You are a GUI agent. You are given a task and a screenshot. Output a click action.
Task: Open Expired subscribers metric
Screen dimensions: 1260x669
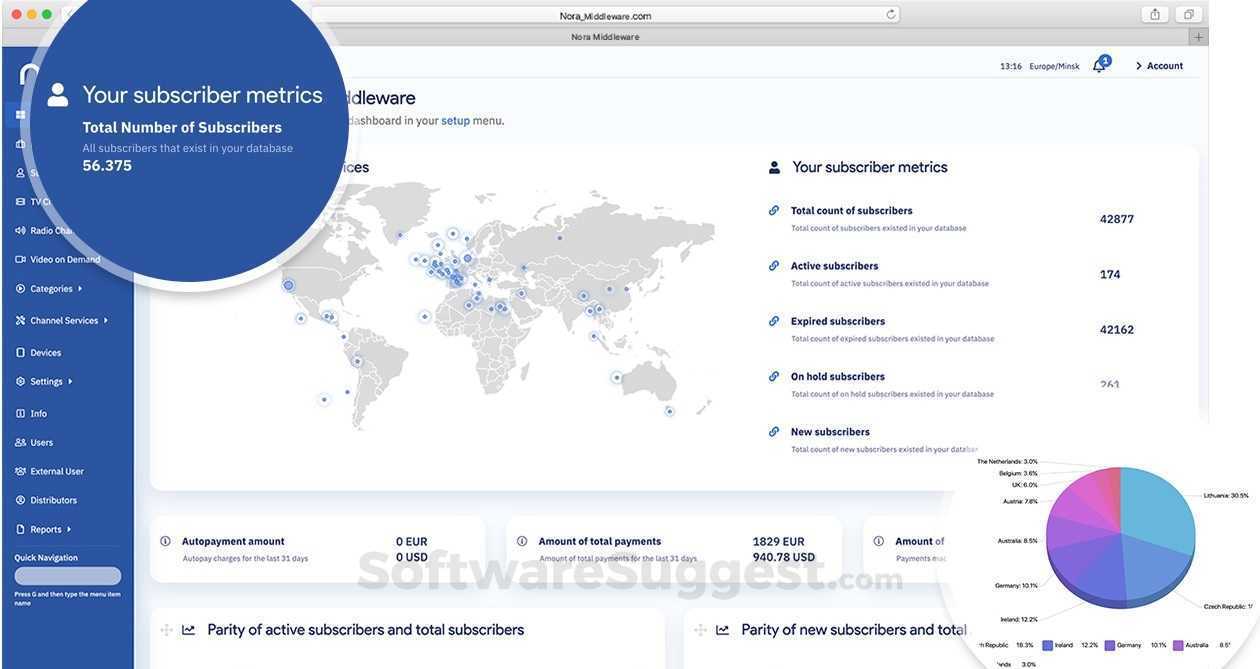838,321
